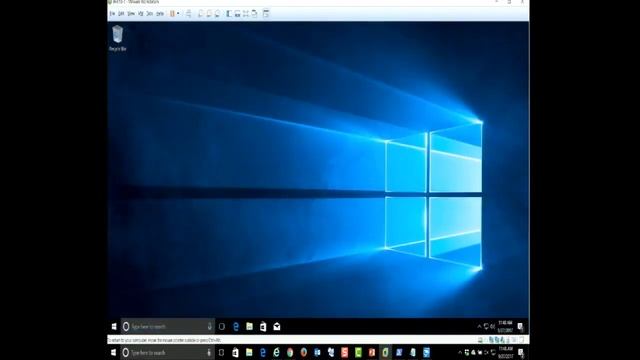The image size is (640, 360).
Task: Launch Firefox from the host taskbar
Action: (x=304, y=353)
